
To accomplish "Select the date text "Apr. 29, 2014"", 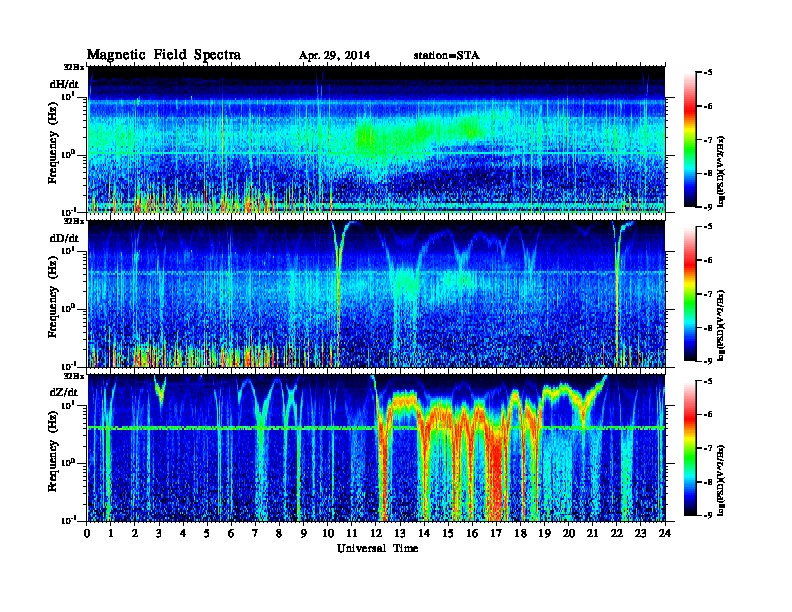I will [x=334, y=56].
